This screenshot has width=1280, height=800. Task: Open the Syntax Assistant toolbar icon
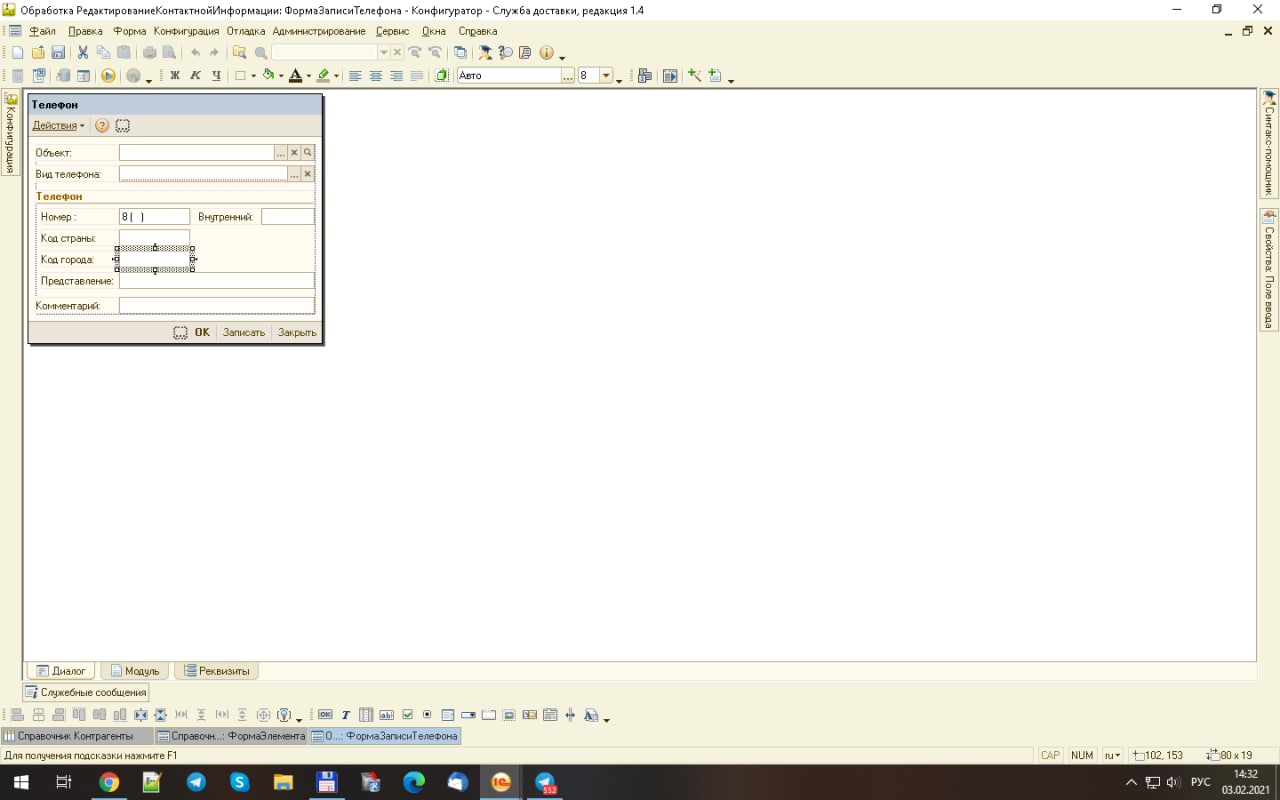(x=485, y=53)
